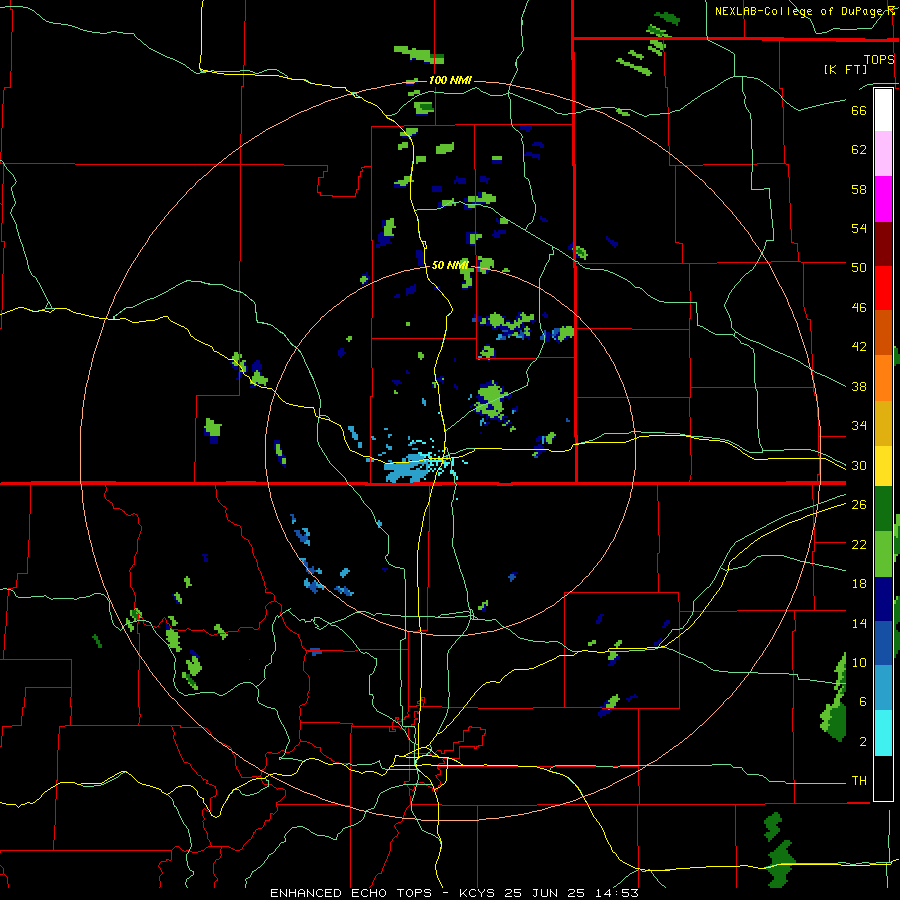Click the 54 legend value

coord(859,228)
